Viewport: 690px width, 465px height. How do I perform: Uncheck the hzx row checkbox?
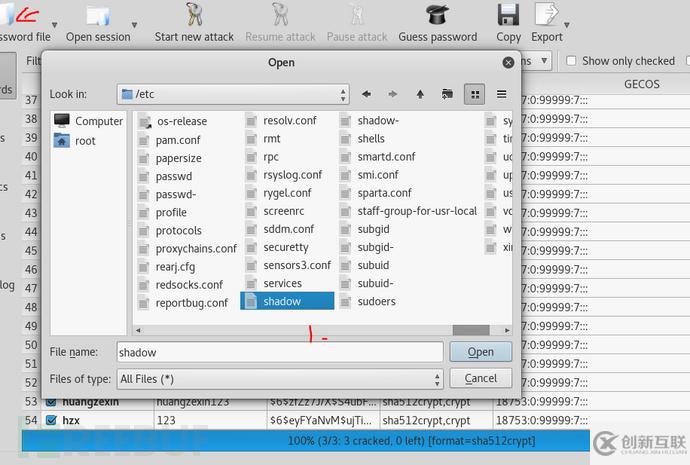pos(51,421)
